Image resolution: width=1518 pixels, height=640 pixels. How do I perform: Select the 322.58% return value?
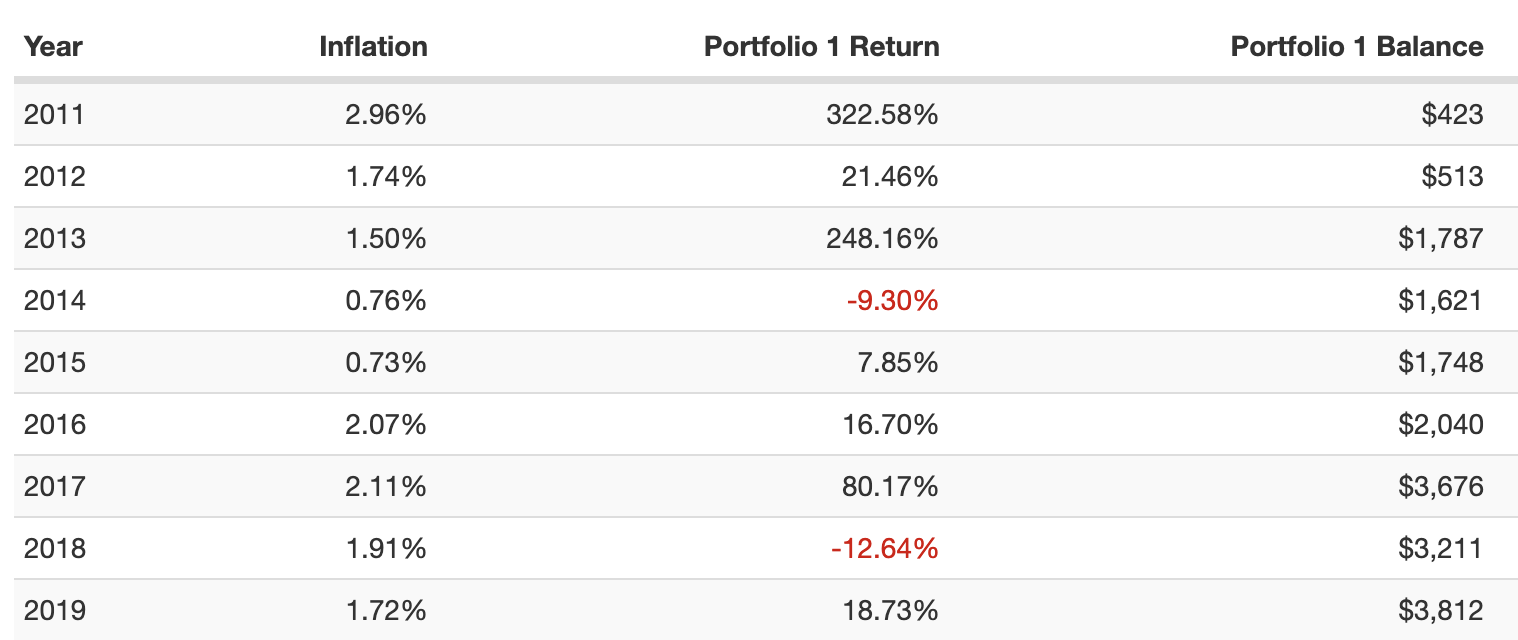point(882,115)
